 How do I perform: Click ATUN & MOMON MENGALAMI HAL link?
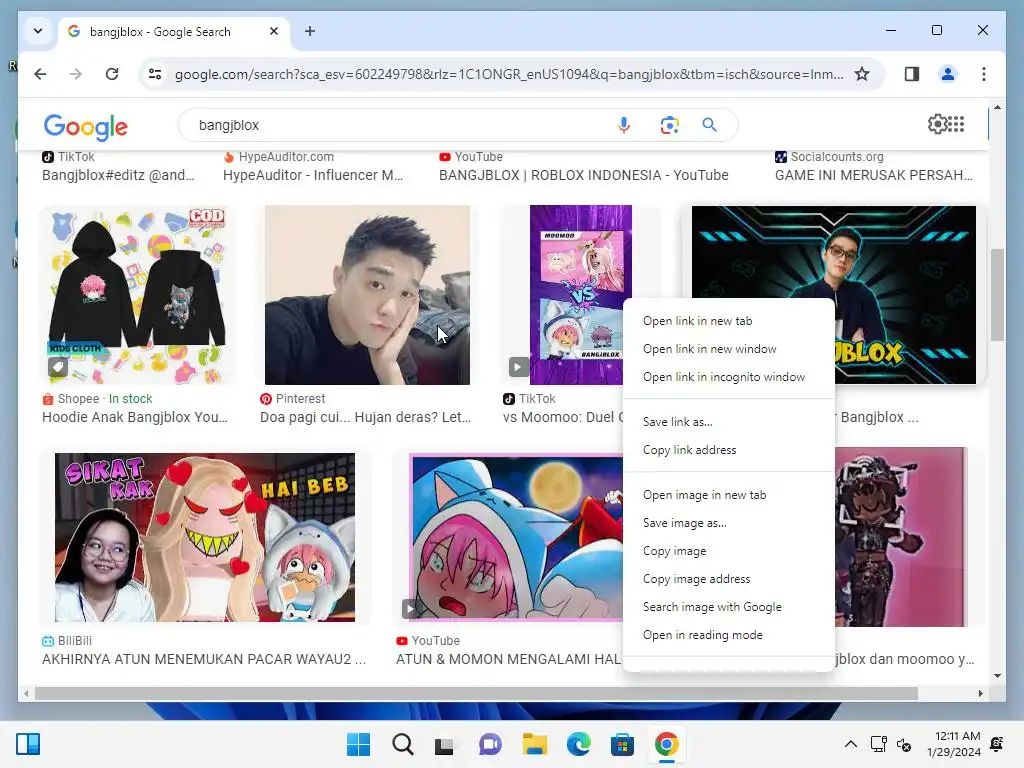tap(509, 660)
